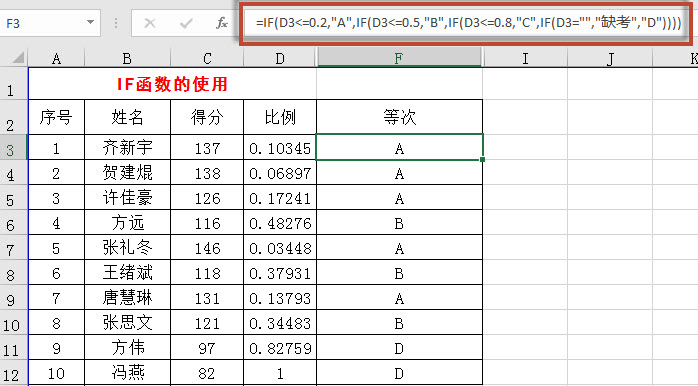Select row 2 header

click(x=14, y=117)
